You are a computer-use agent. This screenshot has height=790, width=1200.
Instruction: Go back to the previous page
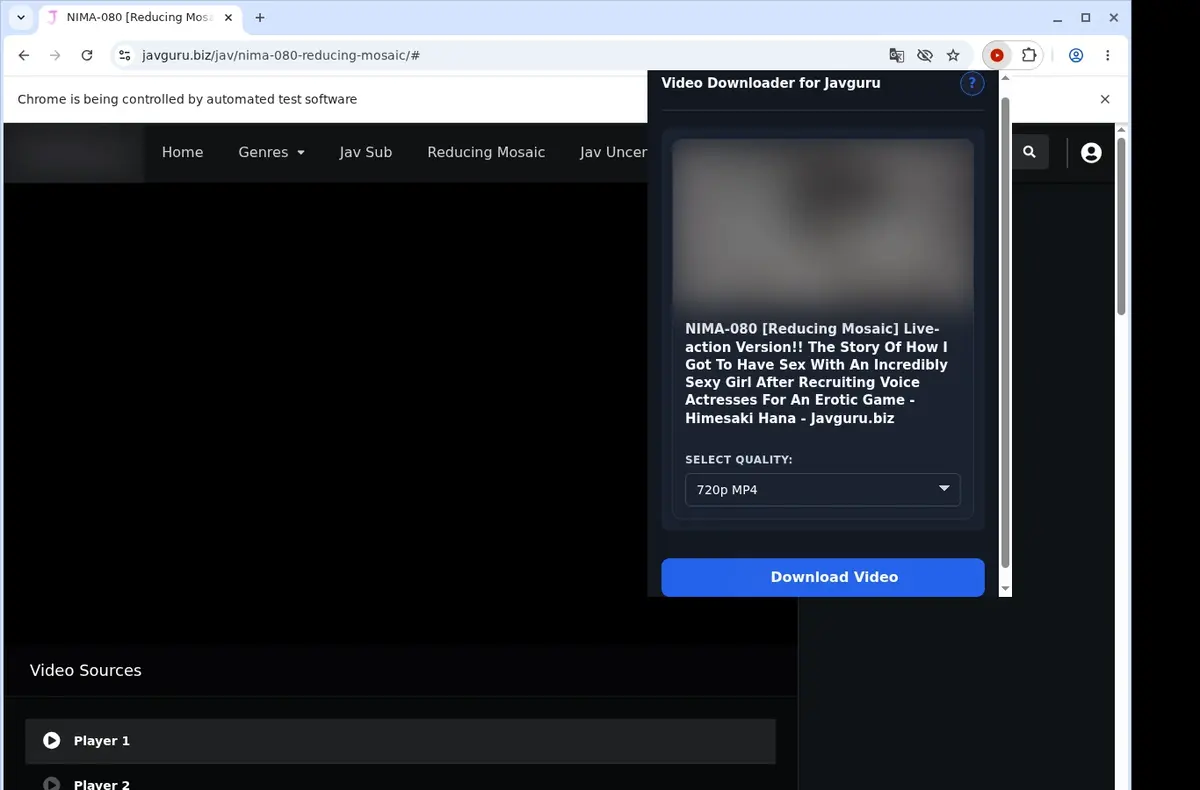pyautogui.click(x=24, y=55)
